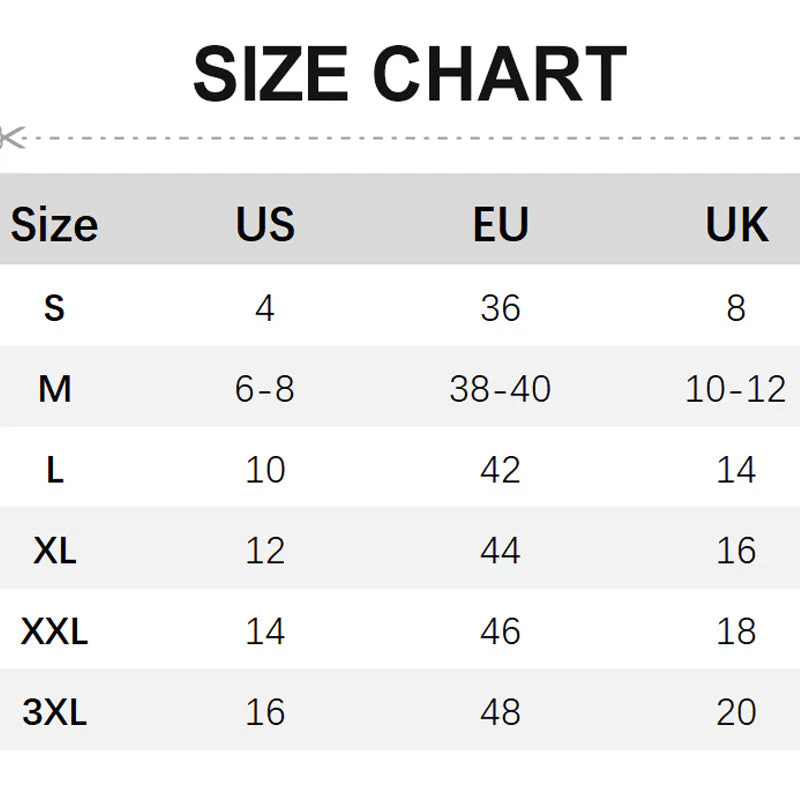Screen dimensions: 800x800
Task: Click EU value 42 in L row
Action: (x=500, y=470)
